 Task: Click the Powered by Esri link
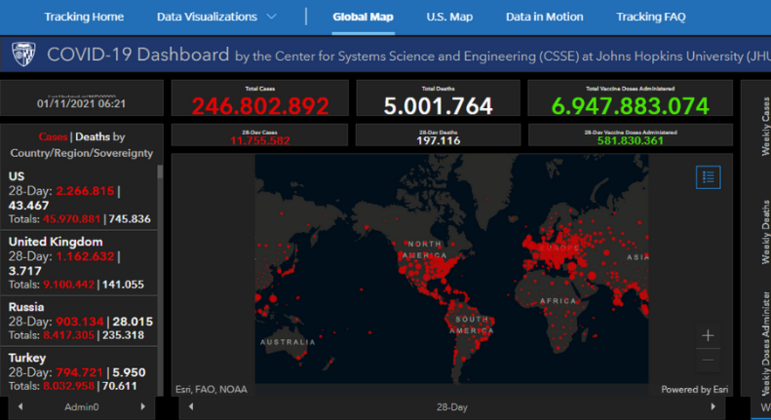point(694,390)
